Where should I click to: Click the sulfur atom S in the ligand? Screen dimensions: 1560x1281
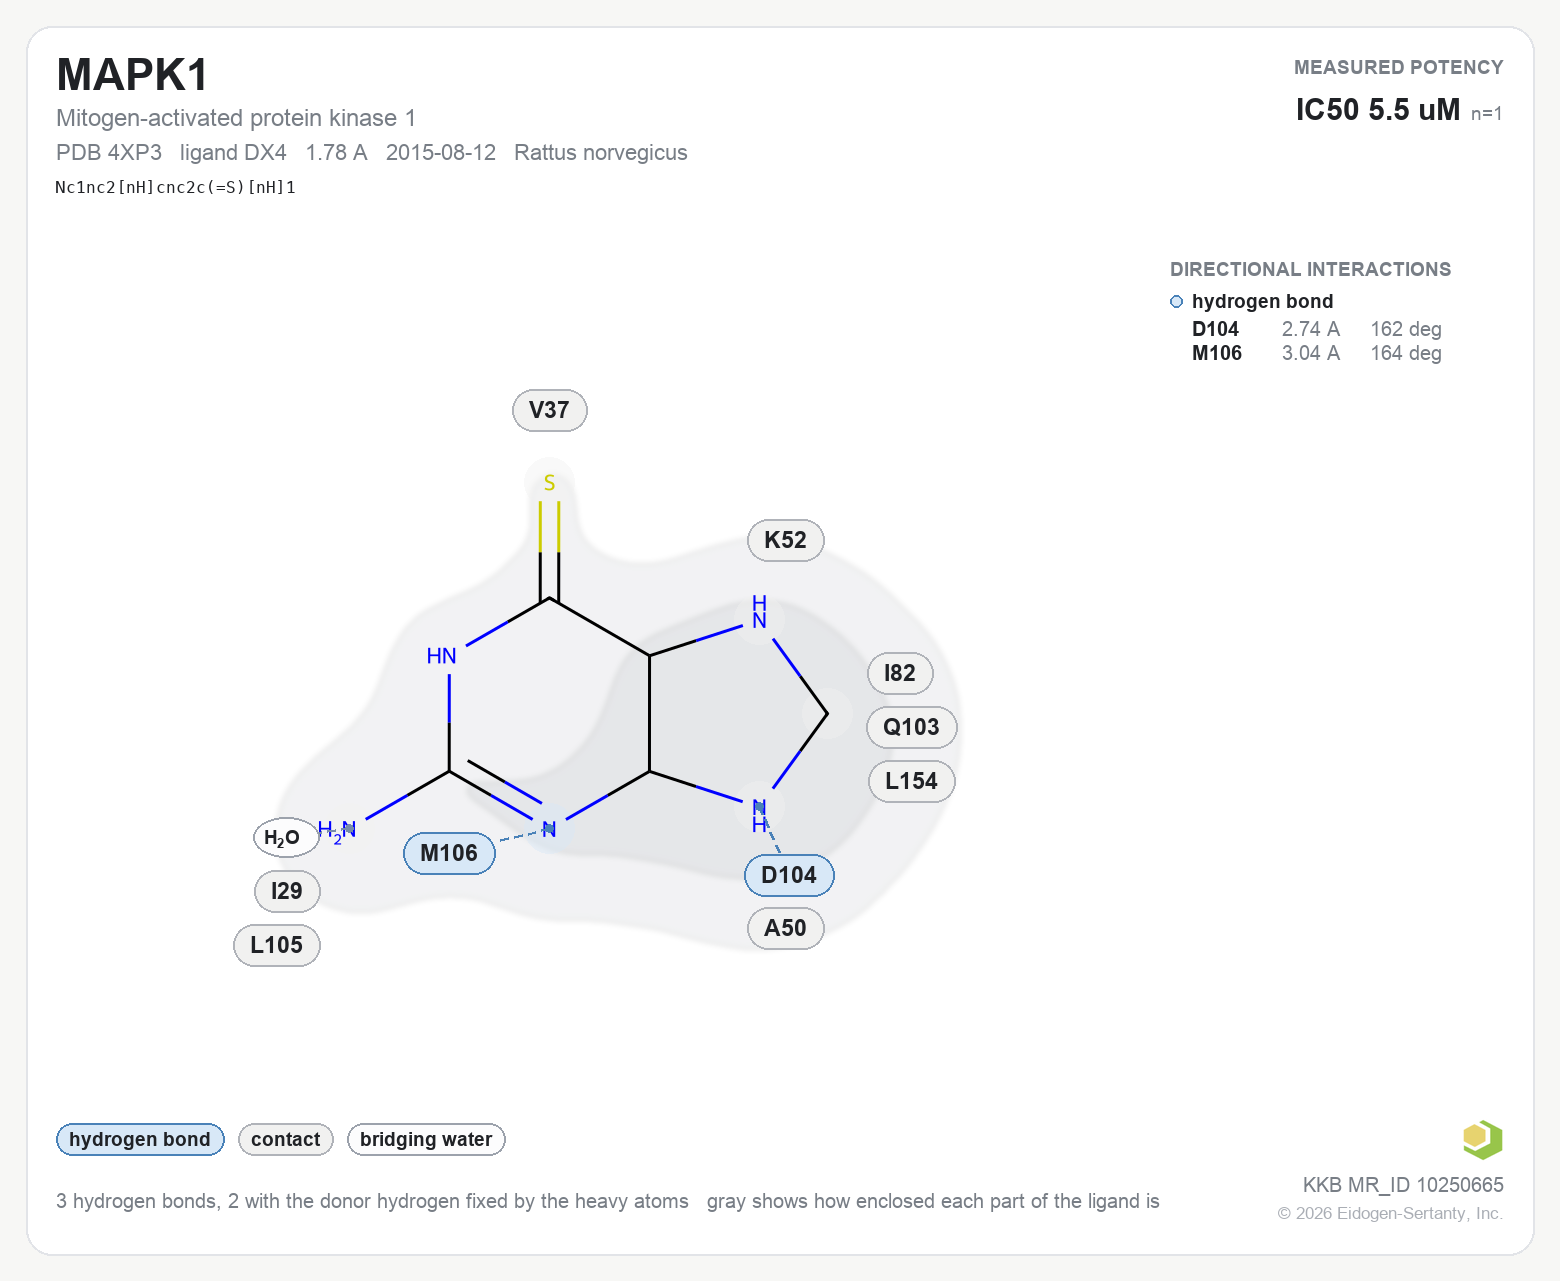pyautogui.click(x=549, y=483)
